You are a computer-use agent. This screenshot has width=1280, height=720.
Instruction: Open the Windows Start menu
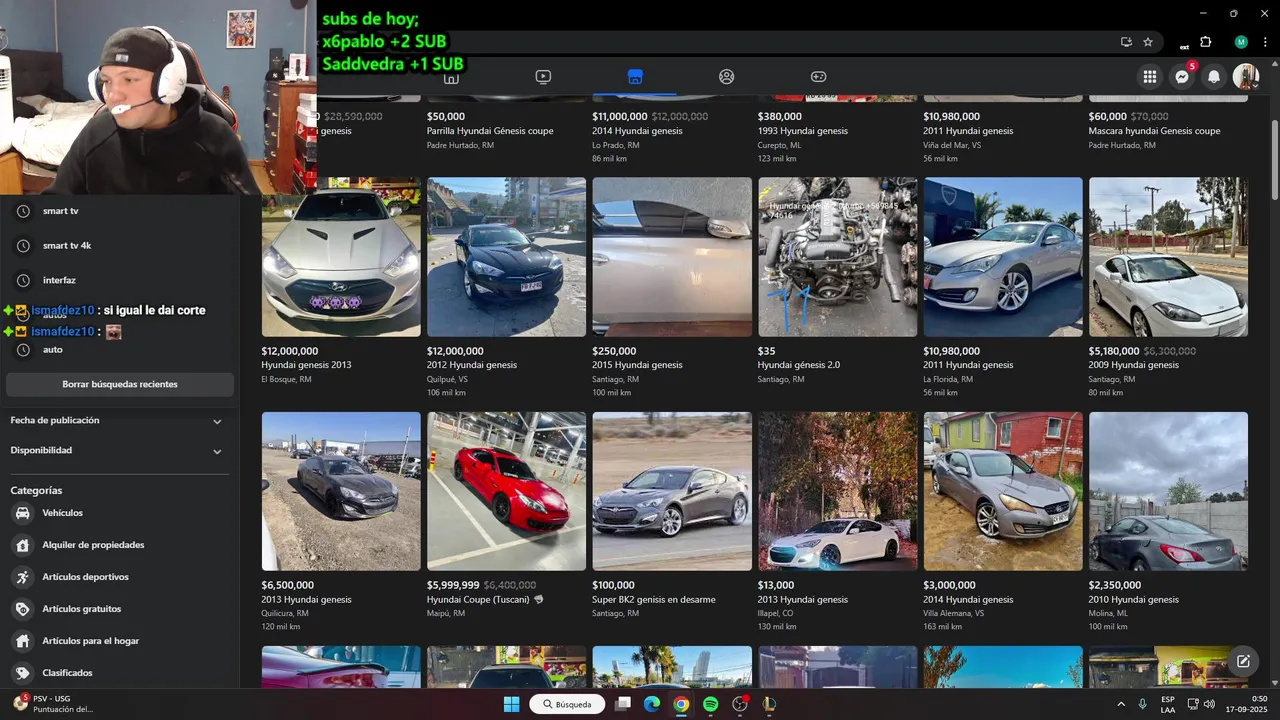pyautogui.click(x=511, y=704)
